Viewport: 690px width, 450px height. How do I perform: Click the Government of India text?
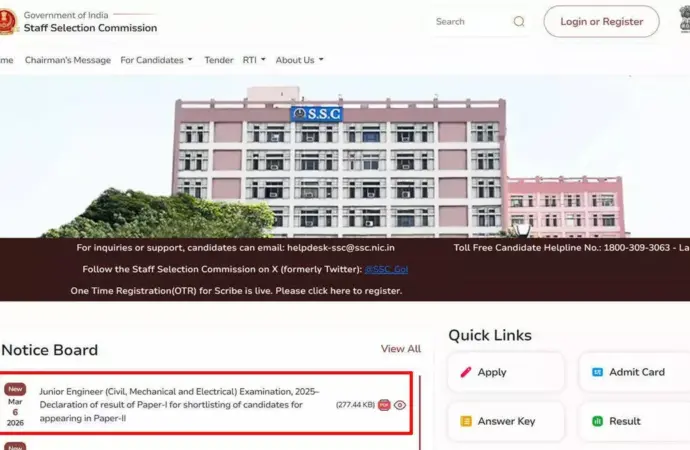[66, 15]
